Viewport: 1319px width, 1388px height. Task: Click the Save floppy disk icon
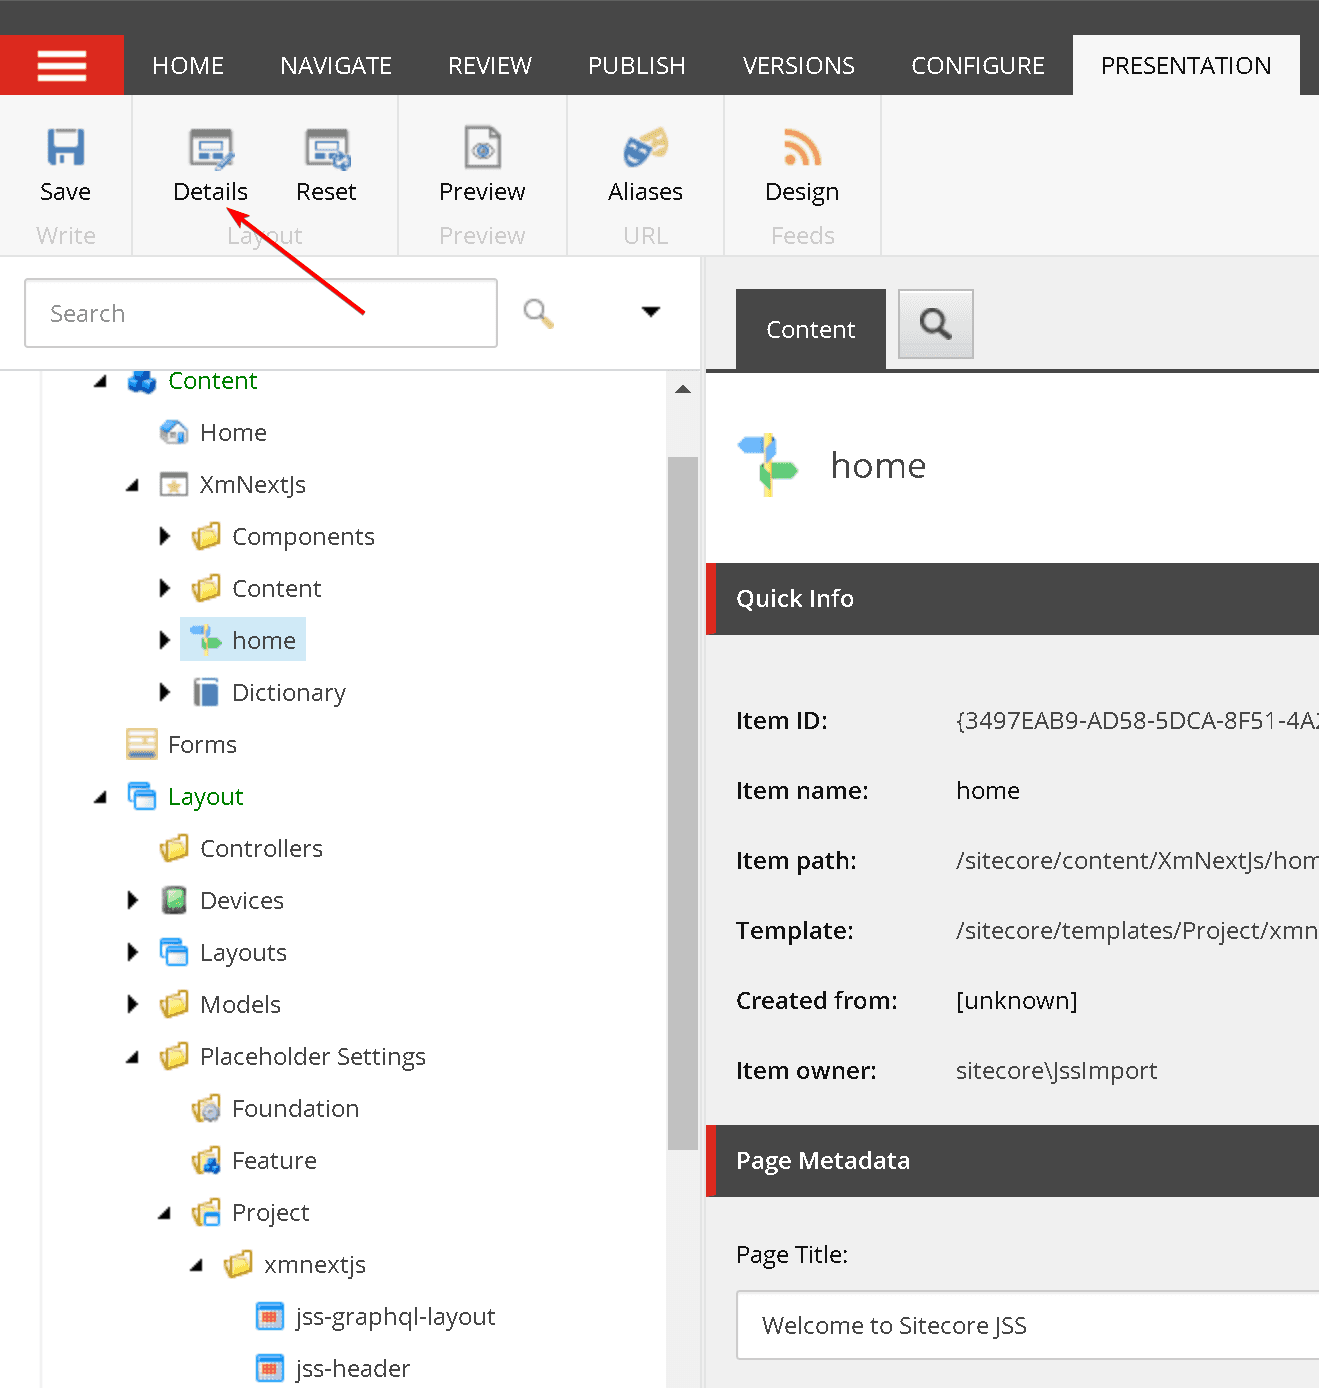[x=65, y=148]
